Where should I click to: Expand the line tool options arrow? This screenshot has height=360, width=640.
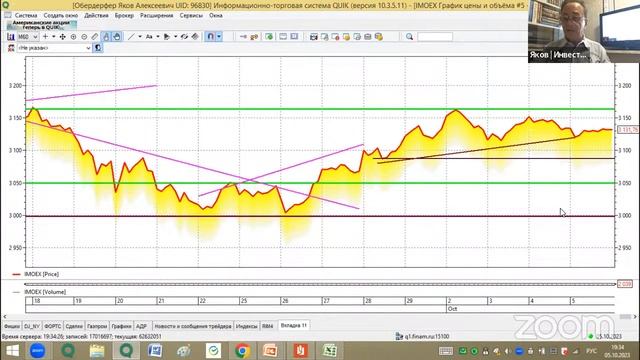pos(140,37)
